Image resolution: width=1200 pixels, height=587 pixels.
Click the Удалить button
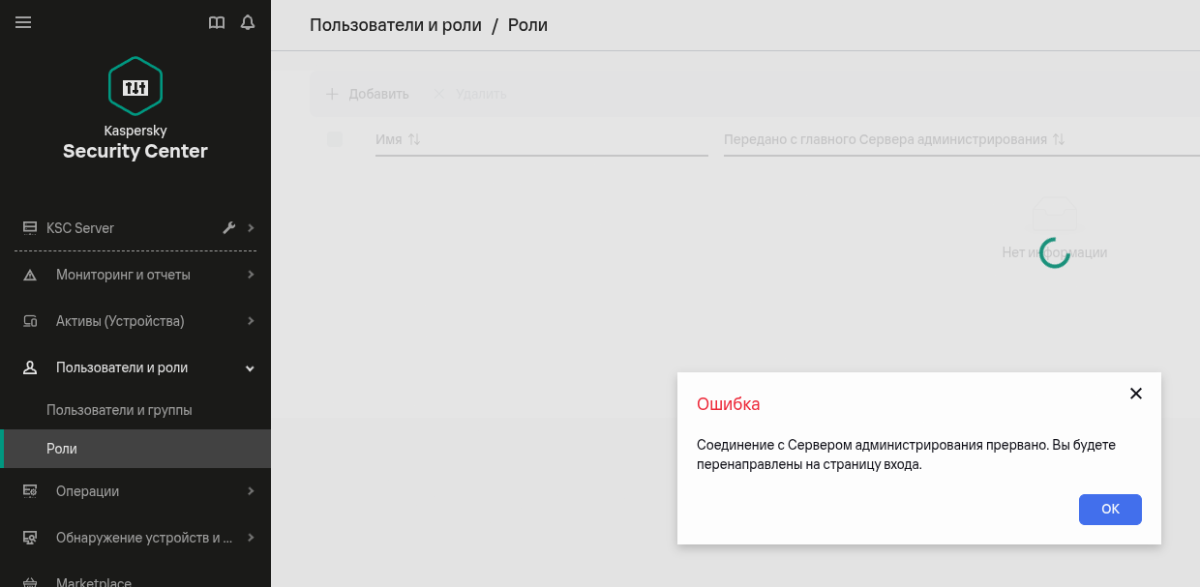(x=470, y=94)
